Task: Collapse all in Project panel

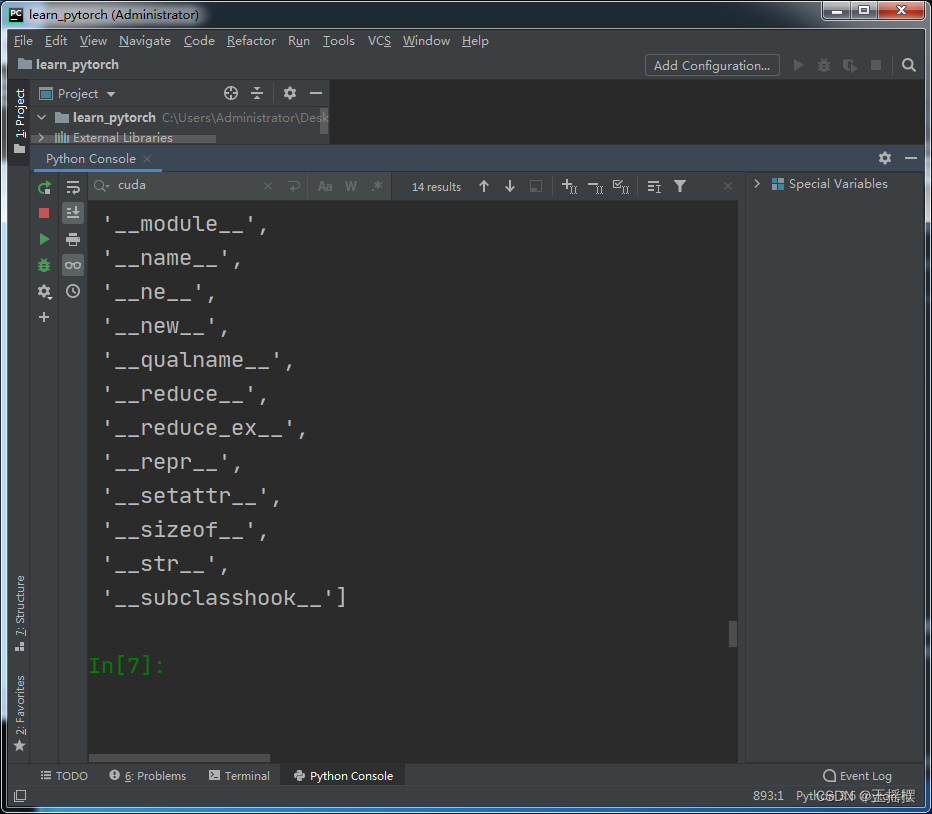Action: [257, 93]
